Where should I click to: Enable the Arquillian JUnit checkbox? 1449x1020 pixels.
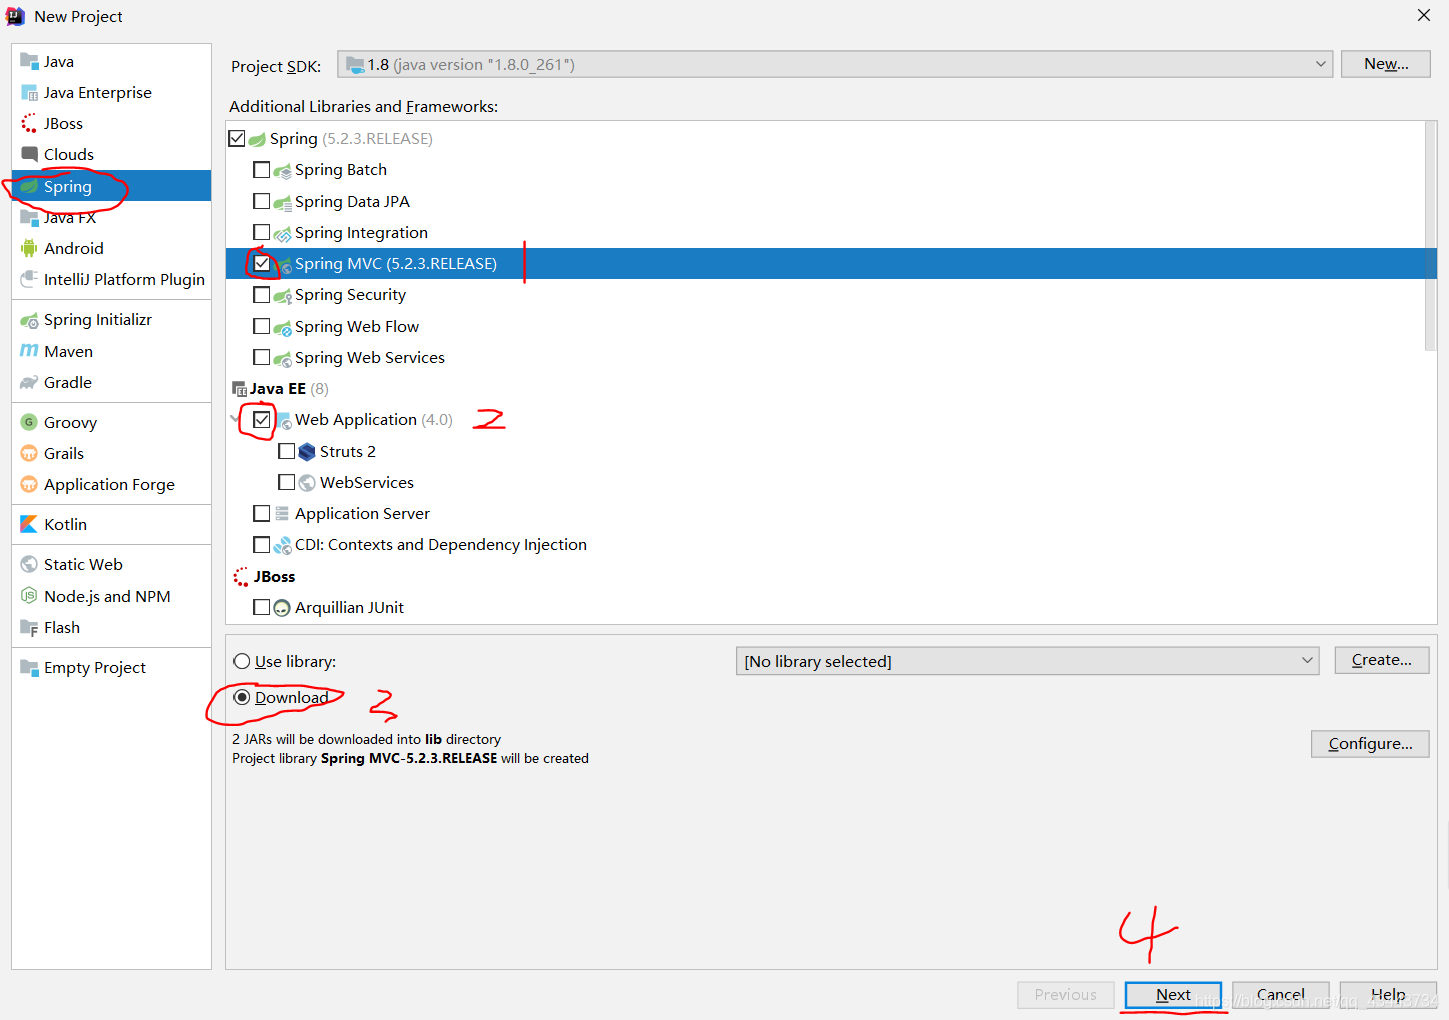pyautogui.click(x=262, y=607)
